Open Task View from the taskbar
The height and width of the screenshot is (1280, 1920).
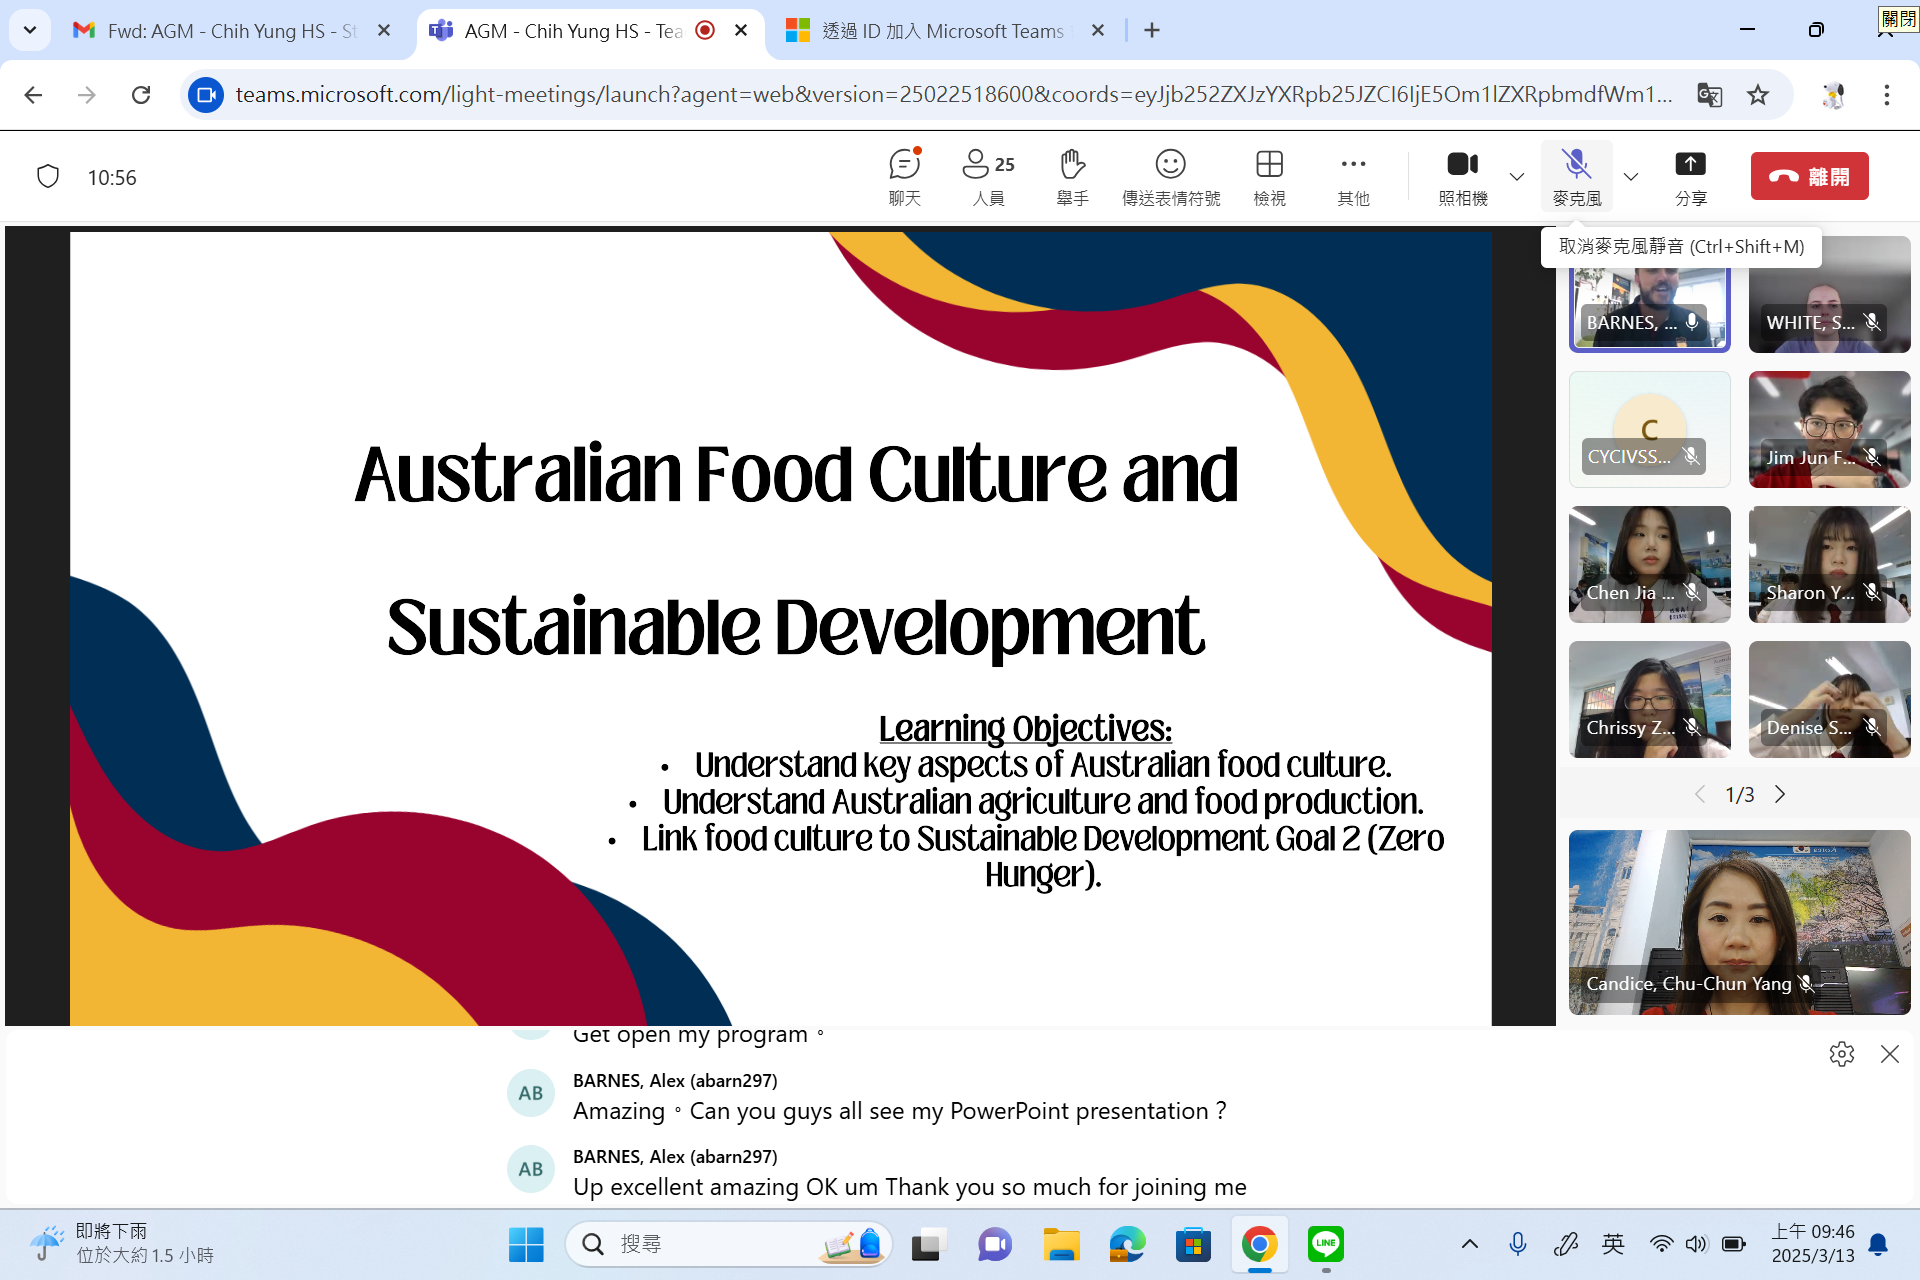[928, 1244]
